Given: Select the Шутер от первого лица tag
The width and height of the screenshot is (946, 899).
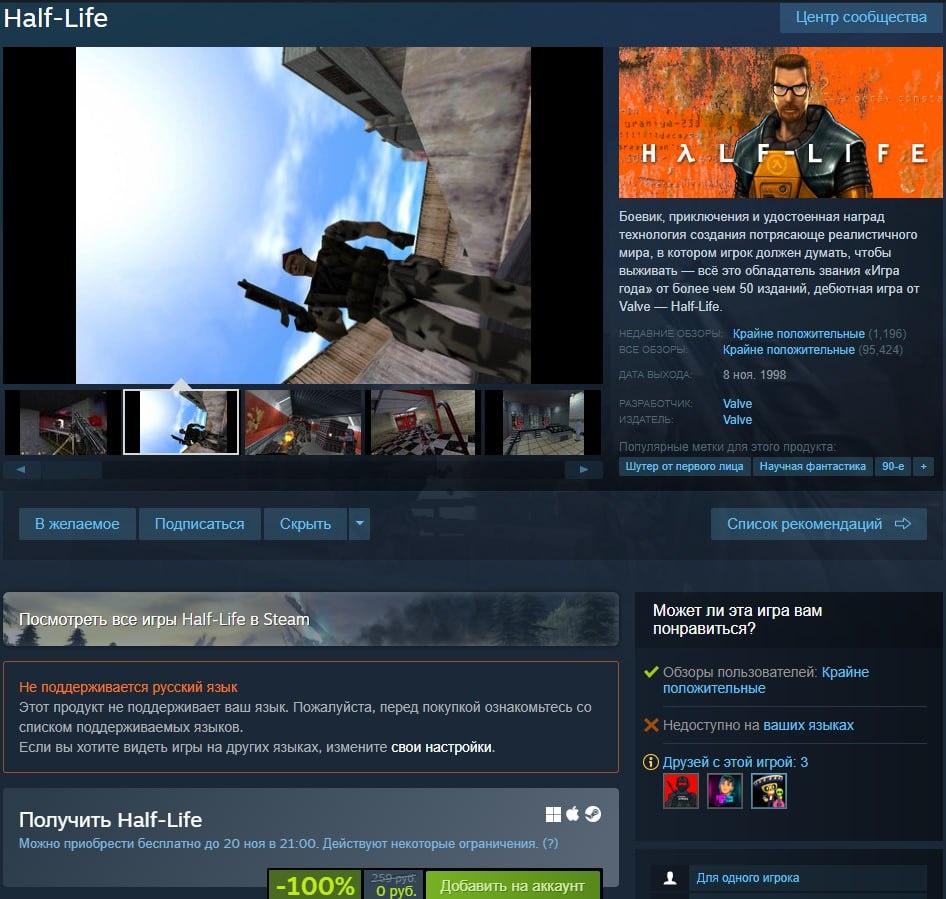Looking at the screenshot, I should (x=684, y=466).
